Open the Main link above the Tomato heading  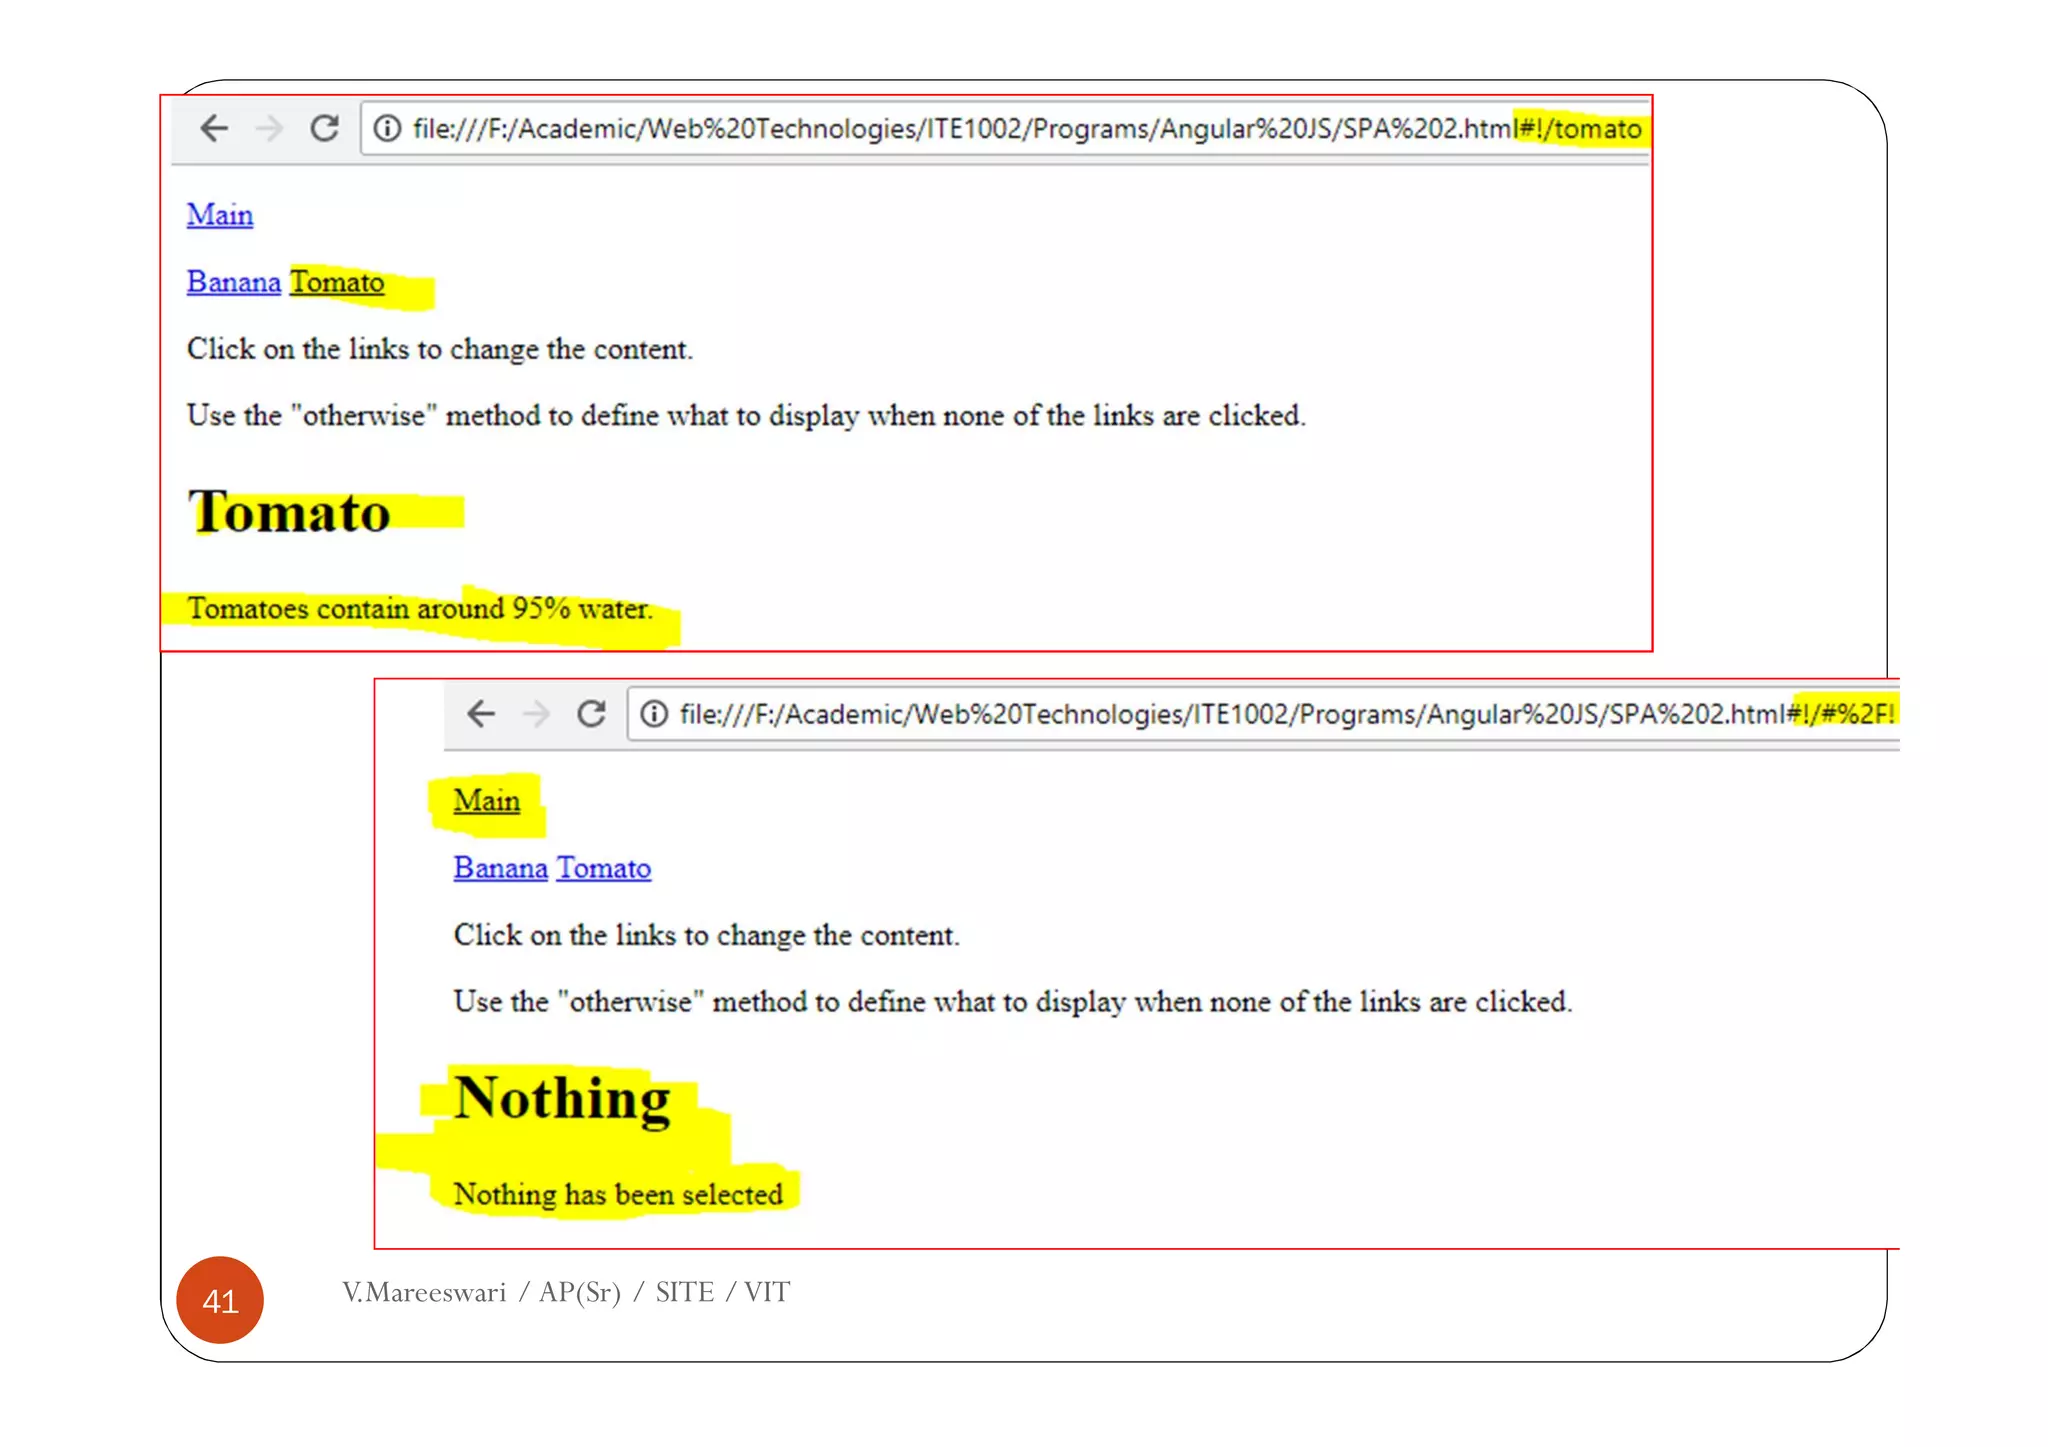[x=220, y=215]
